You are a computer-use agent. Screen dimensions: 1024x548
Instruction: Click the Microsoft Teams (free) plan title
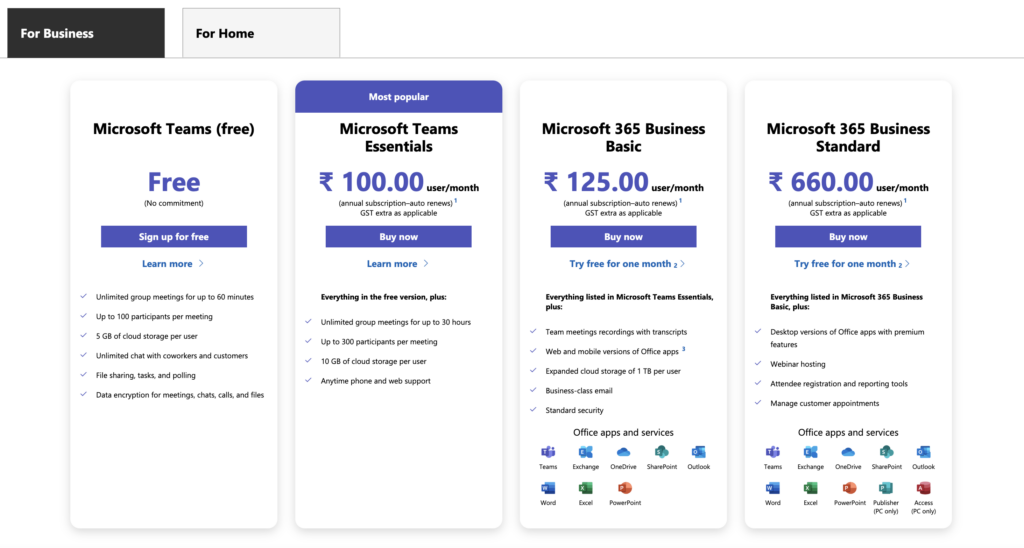point(174,129)
